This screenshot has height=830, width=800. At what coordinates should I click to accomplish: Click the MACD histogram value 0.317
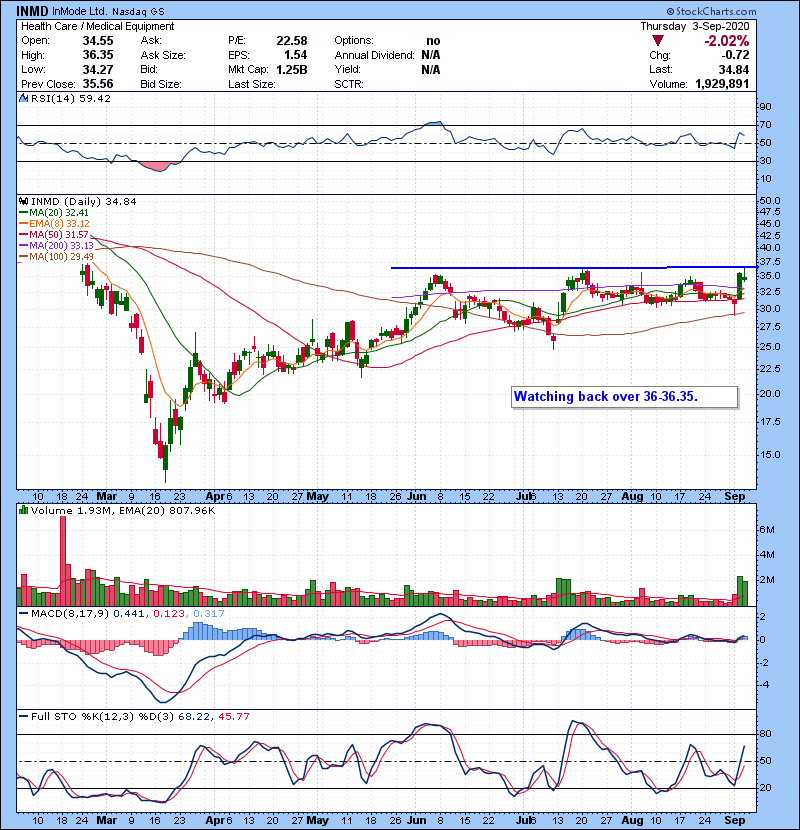click(209, 614)
